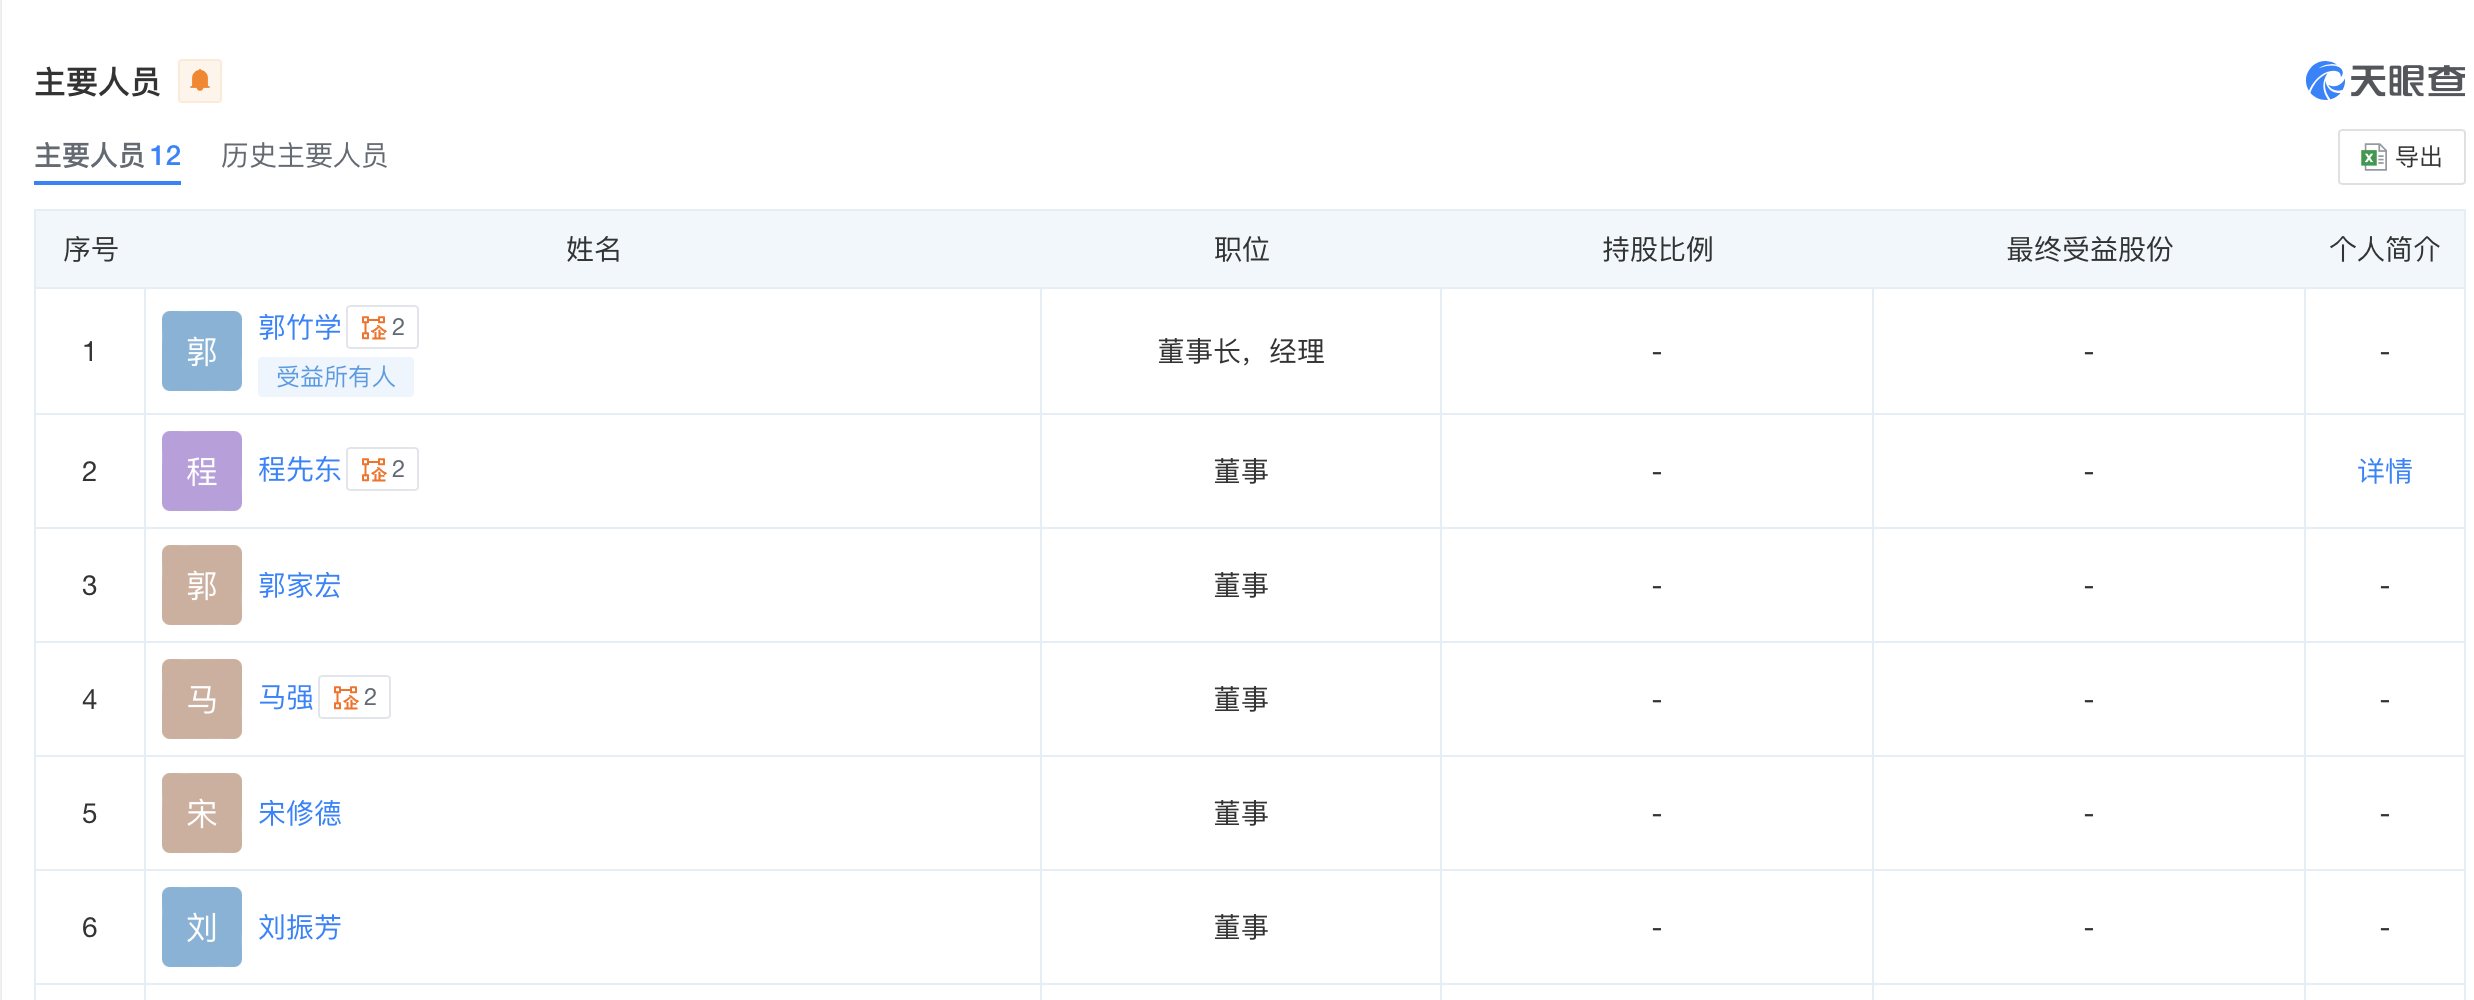Open 详情 for 程先东
2474x1000 pixels.
pos(2384,471)
